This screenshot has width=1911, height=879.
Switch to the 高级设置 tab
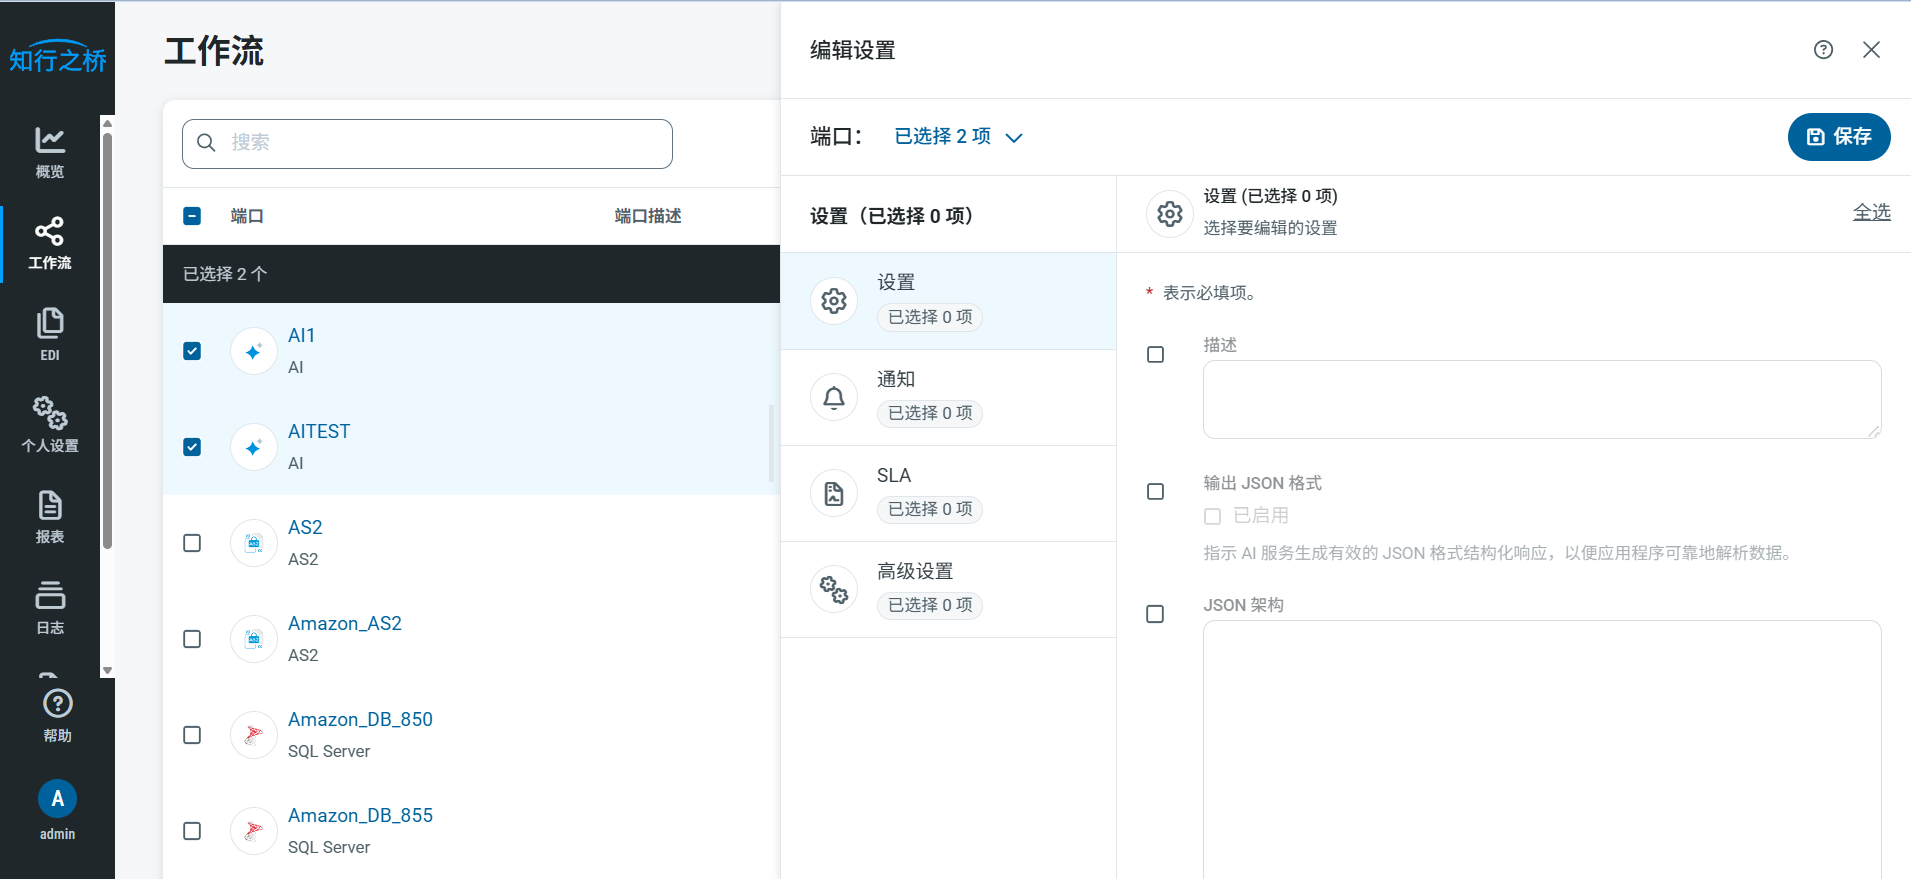click(x=947, y=589)
